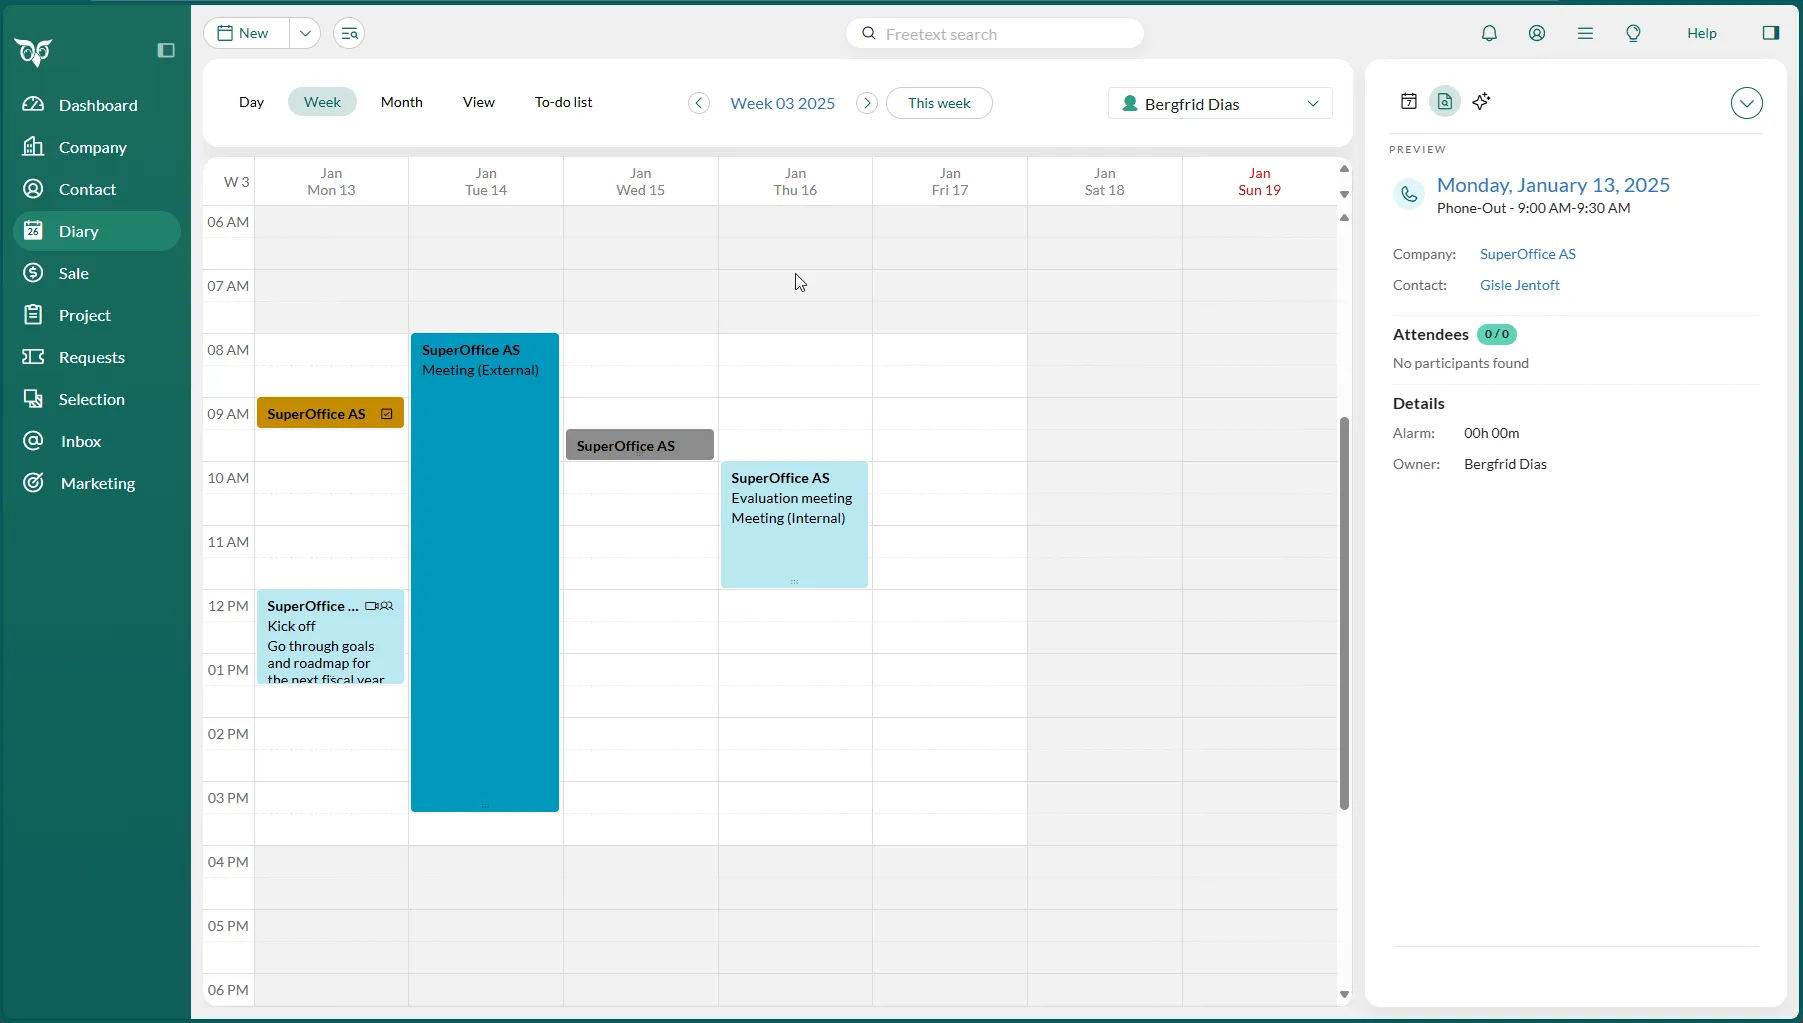
Task: Open the hamburger menu icon in top bar
Action: pyautogui.click(x=1585, y=33)
